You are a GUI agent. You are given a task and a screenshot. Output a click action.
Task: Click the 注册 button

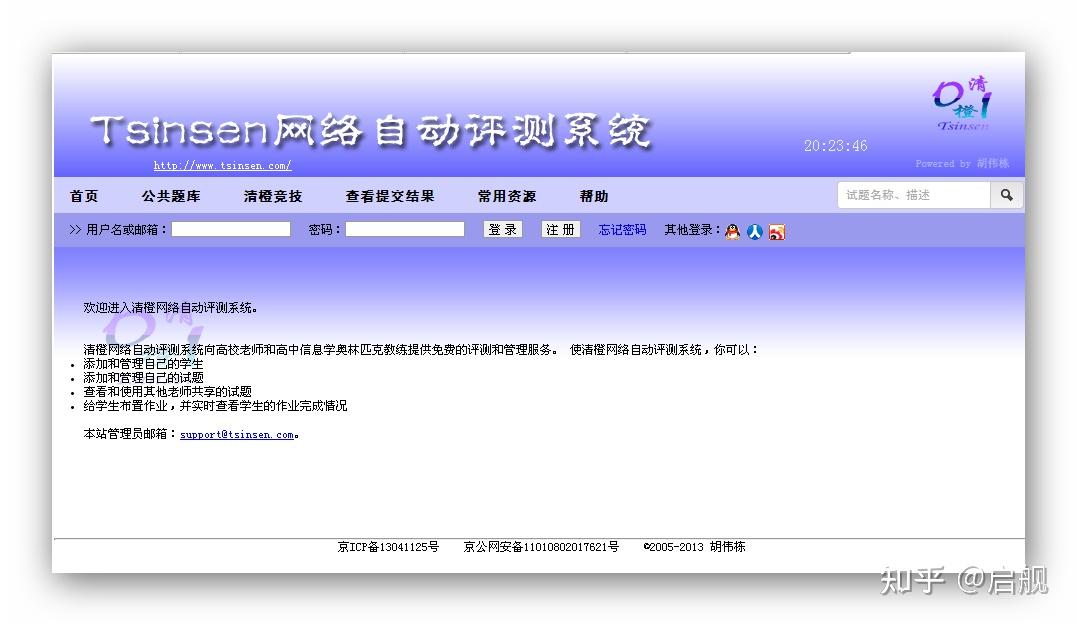point(560,229)
